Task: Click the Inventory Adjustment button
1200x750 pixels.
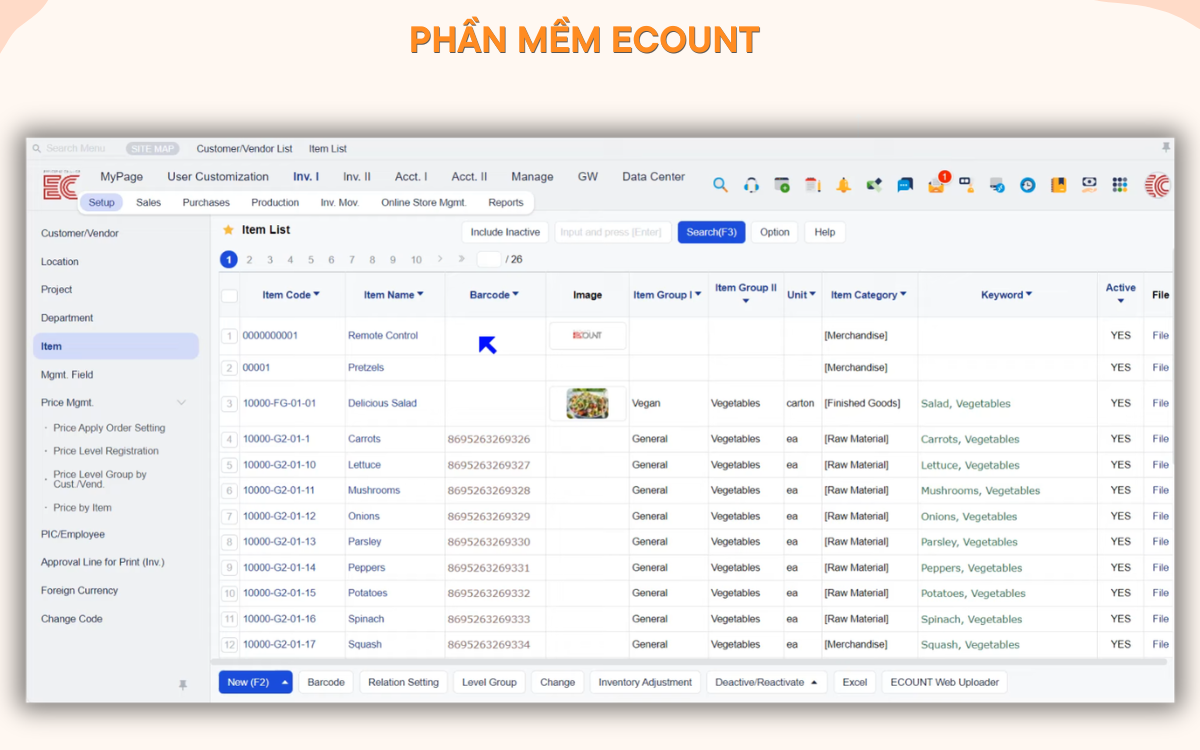Action: (645, 682)
